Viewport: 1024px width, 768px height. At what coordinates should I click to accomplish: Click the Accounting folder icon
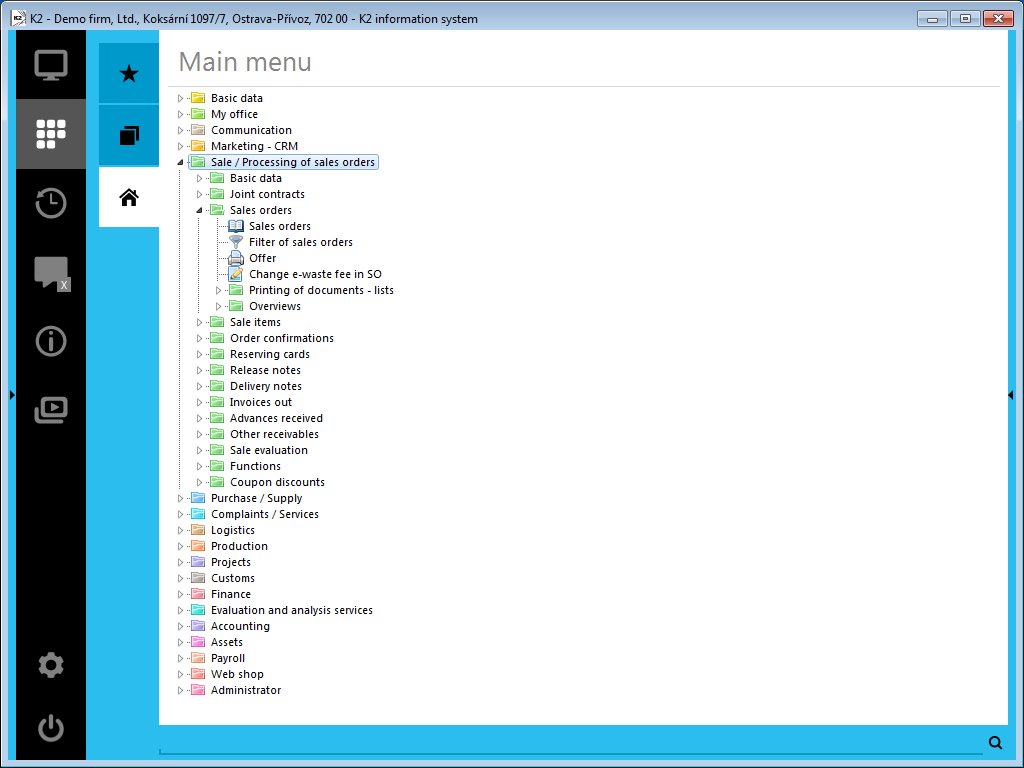[198, 626]
